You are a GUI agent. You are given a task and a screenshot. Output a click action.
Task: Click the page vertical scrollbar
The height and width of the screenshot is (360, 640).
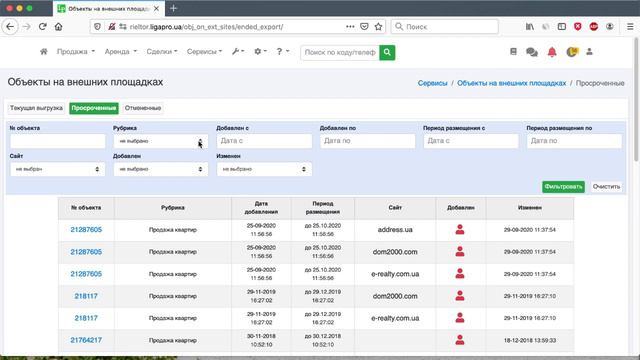click(636, 99)
